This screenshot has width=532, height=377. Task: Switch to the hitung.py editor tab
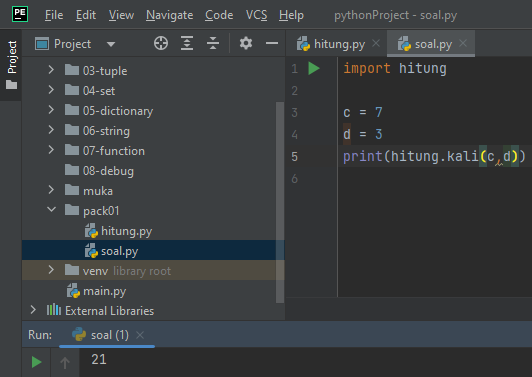tap(332, 44)
